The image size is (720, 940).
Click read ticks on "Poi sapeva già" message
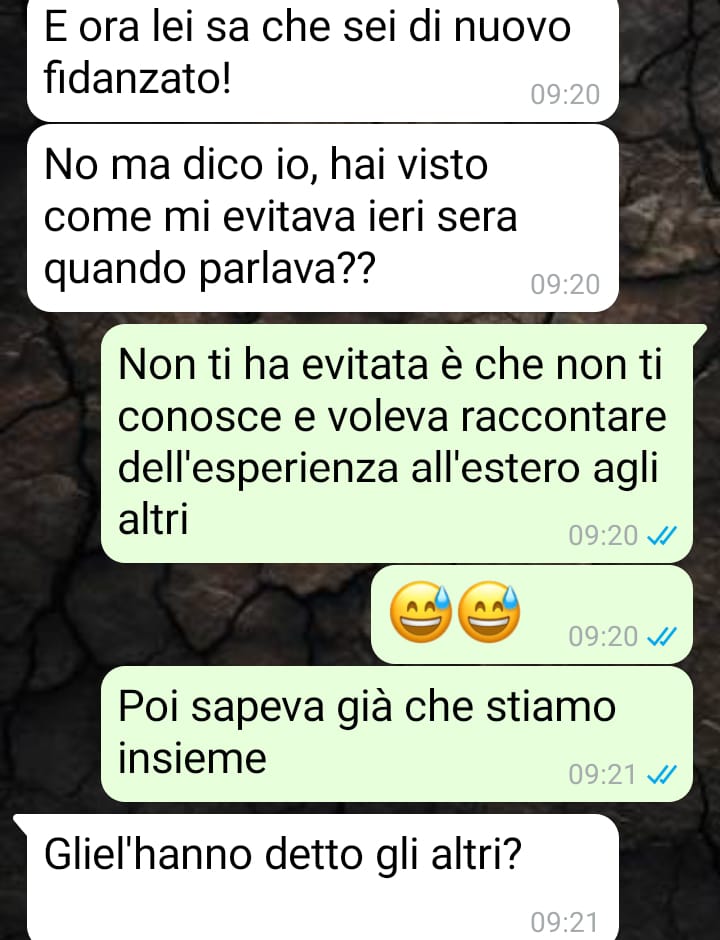point(662,775)
